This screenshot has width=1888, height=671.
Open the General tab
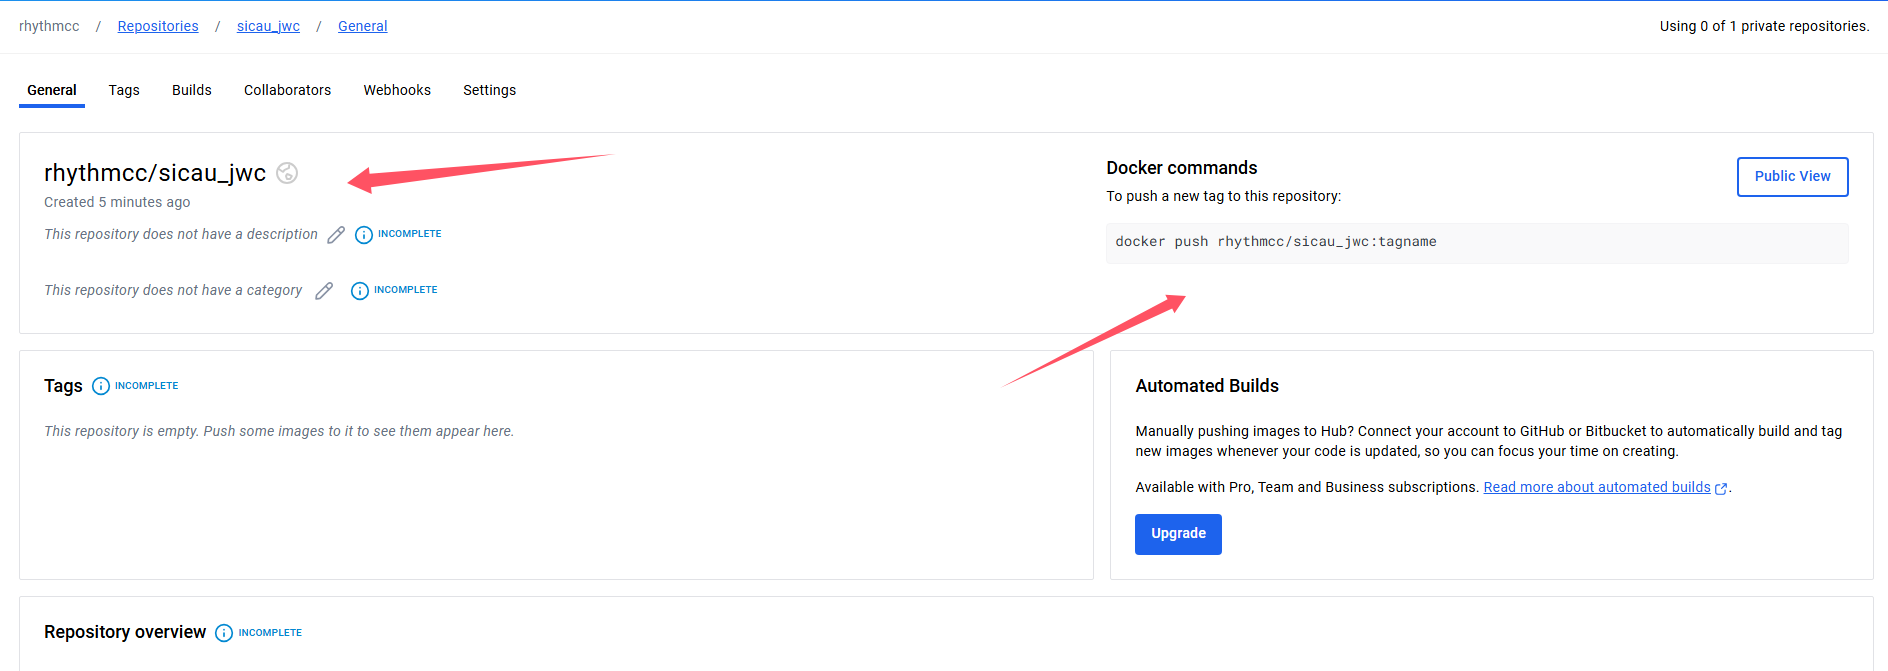click(52, 90)
